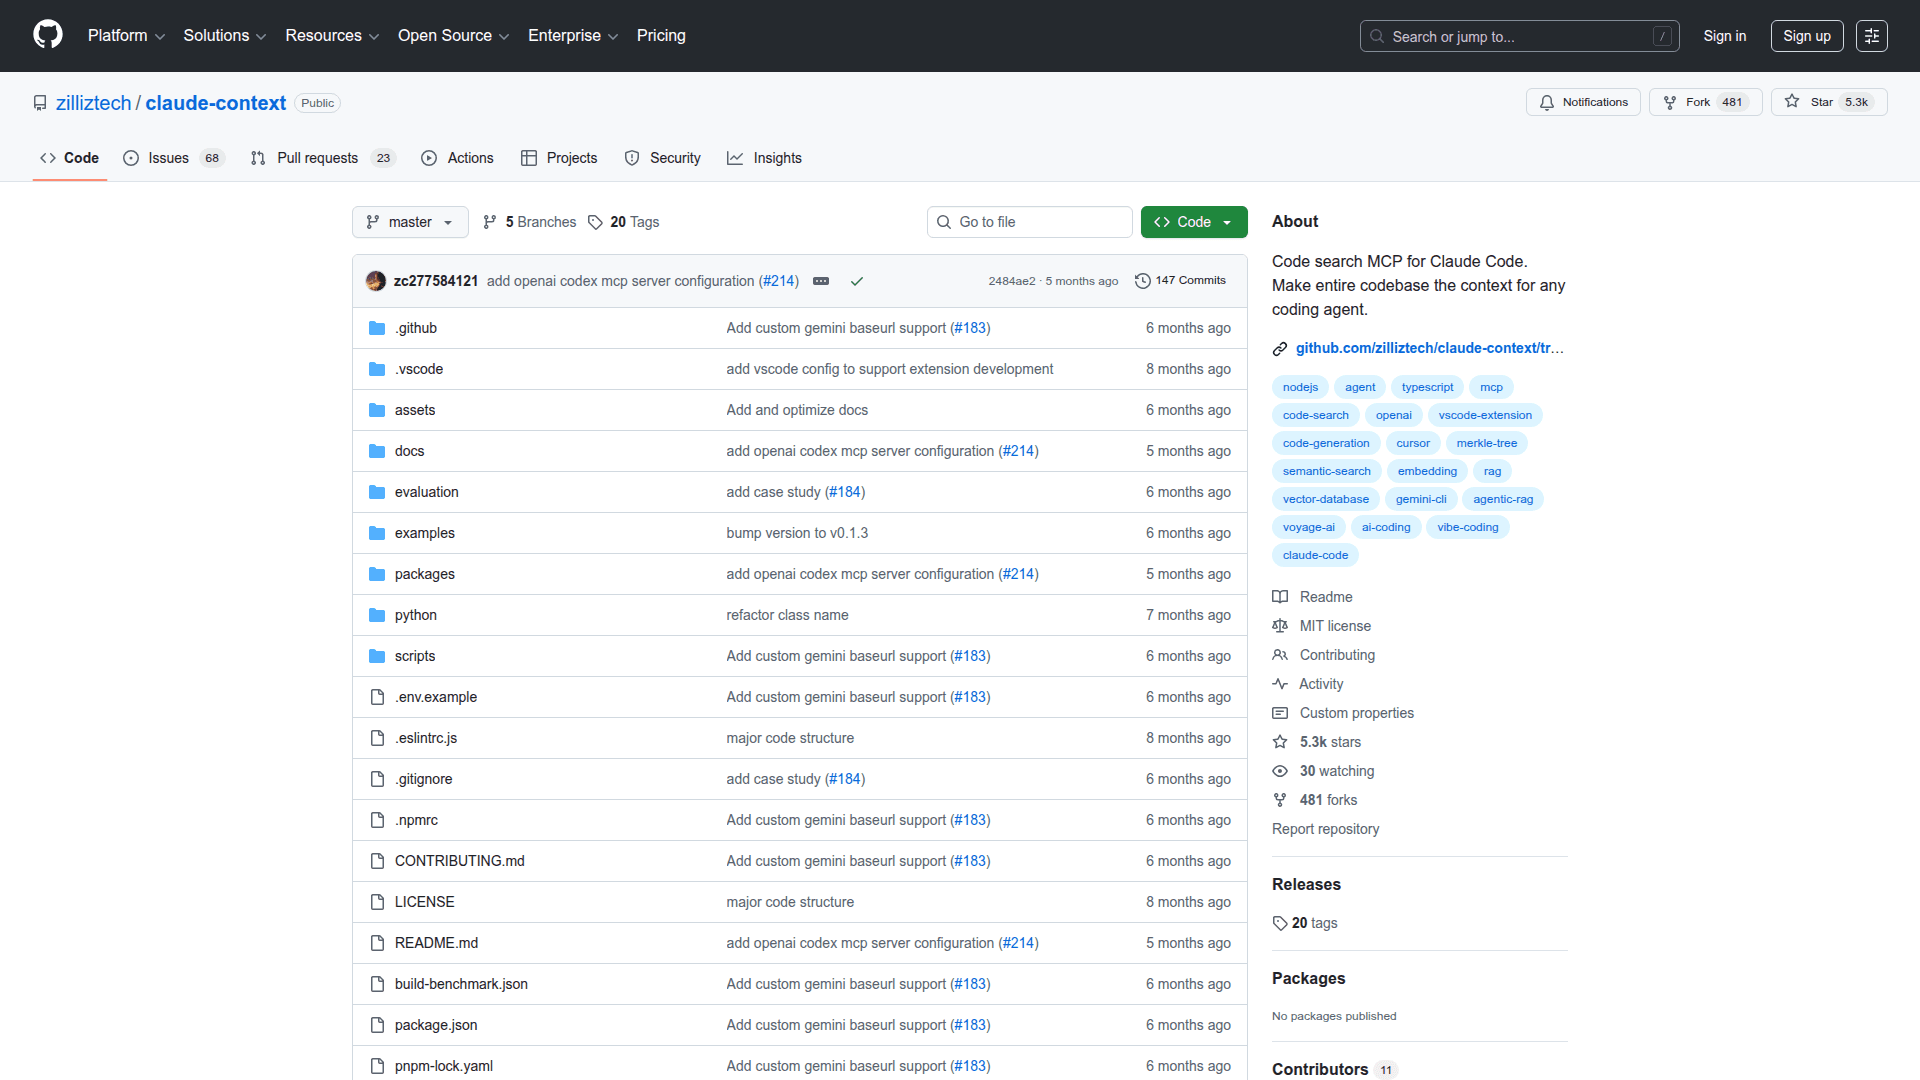Viewport: 1920px width, 1080px height.
Task: Click the Fork repository icon
Action: tap(1670, 102)
